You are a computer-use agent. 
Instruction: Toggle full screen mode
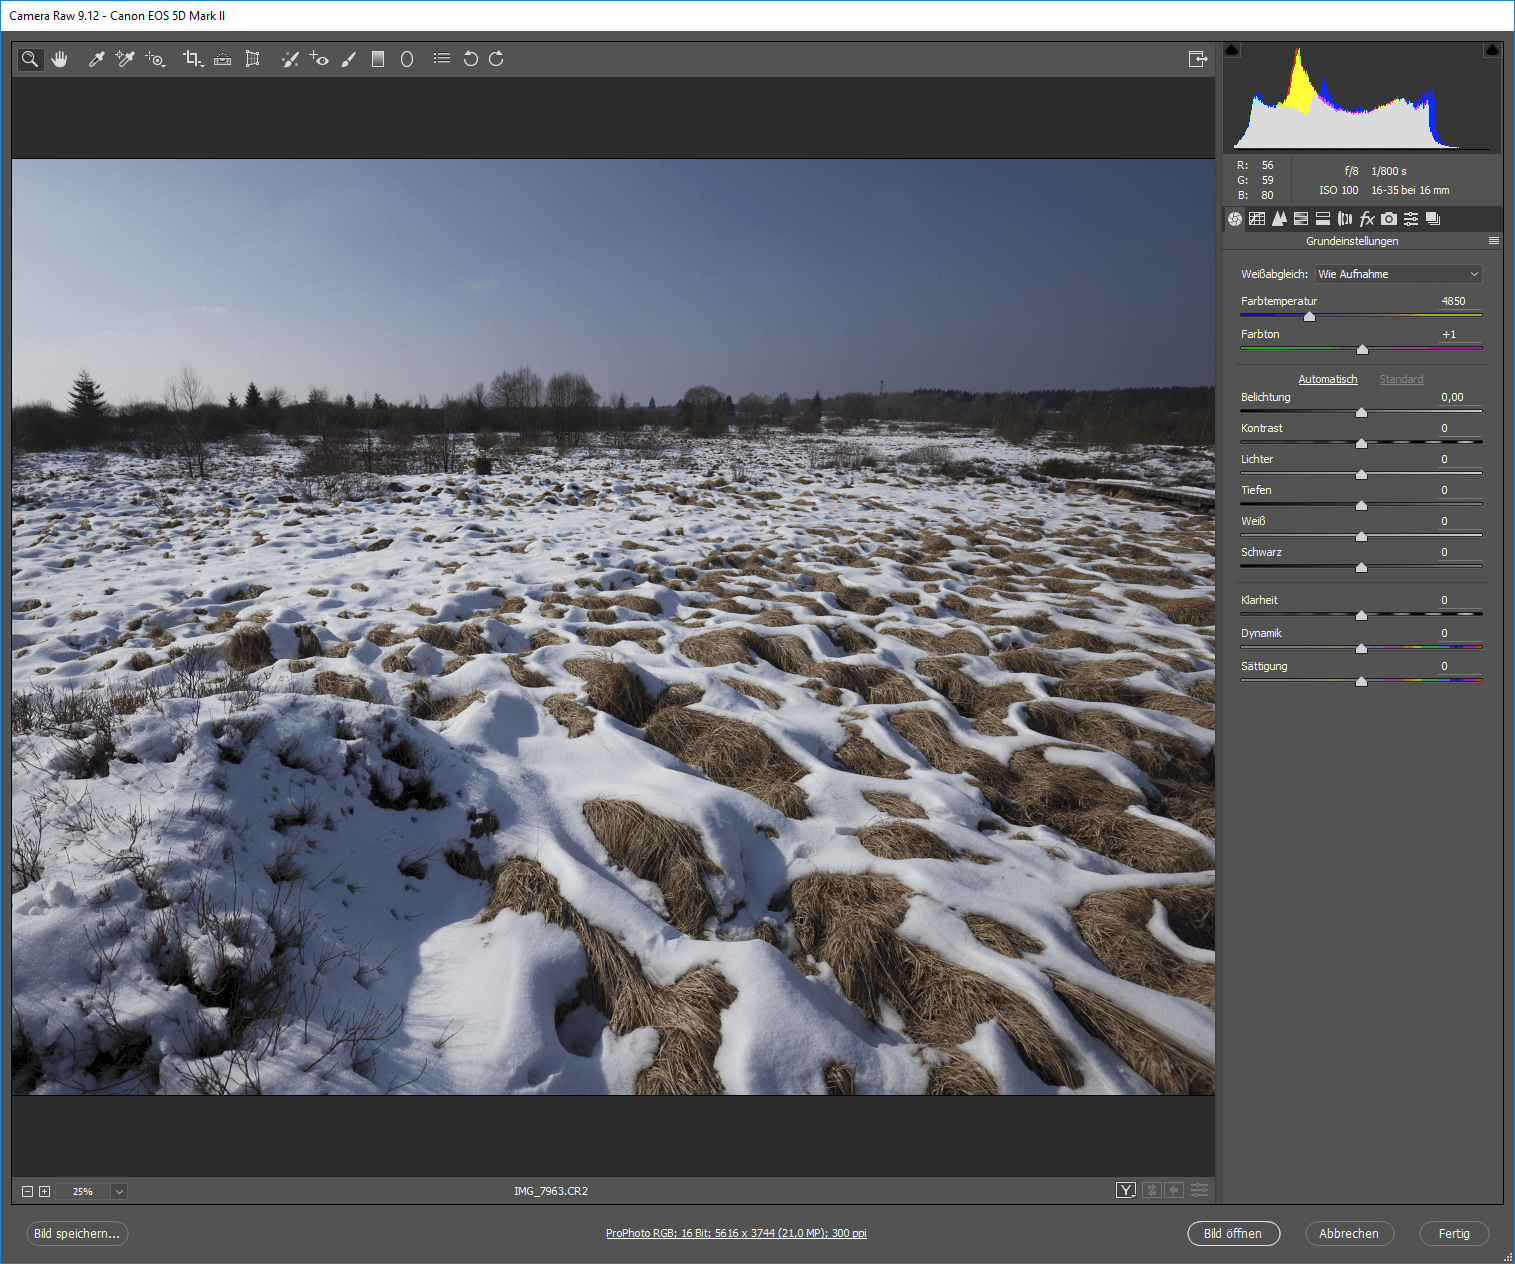pyautogui.click(x=1198, y=59)
